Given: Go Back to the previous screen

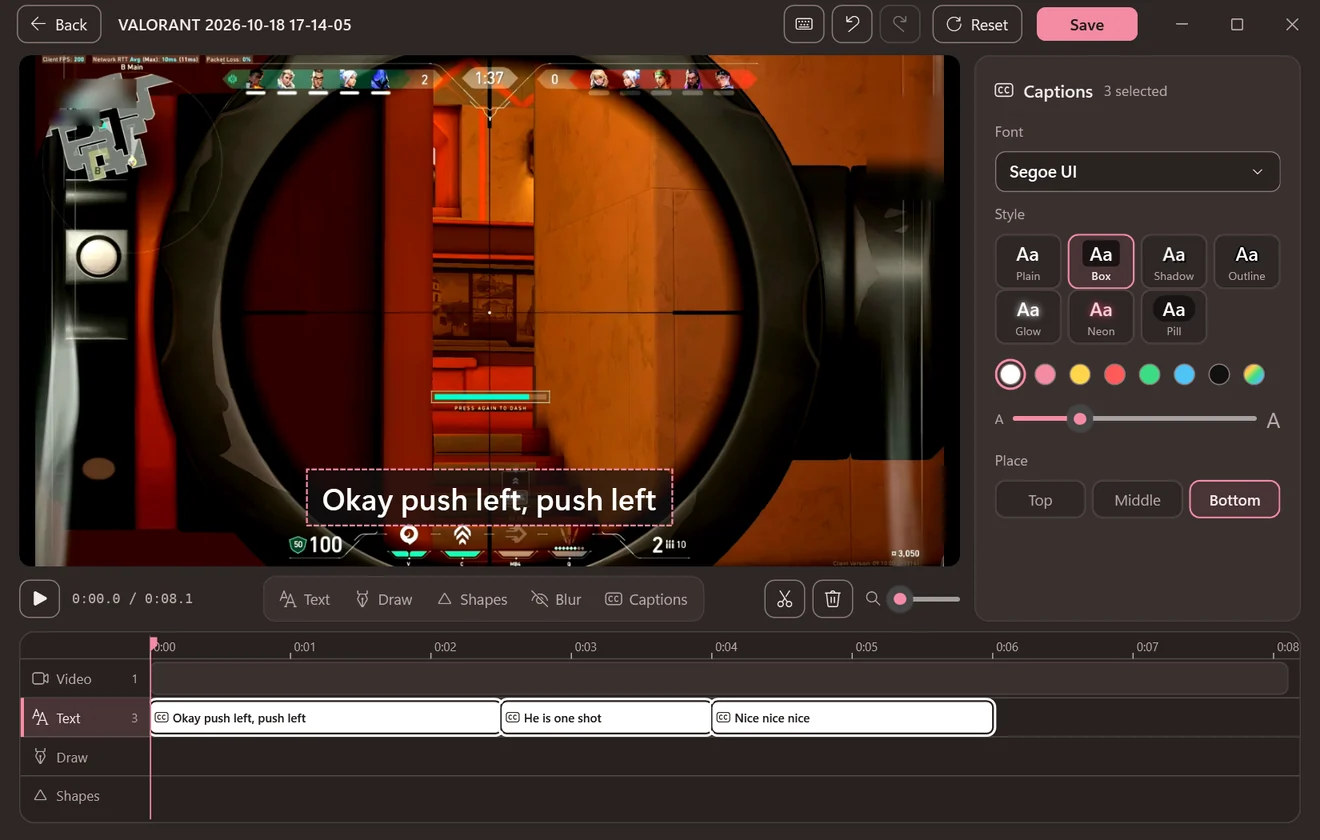Looking at the screenshot, I should tap(59, 24).
